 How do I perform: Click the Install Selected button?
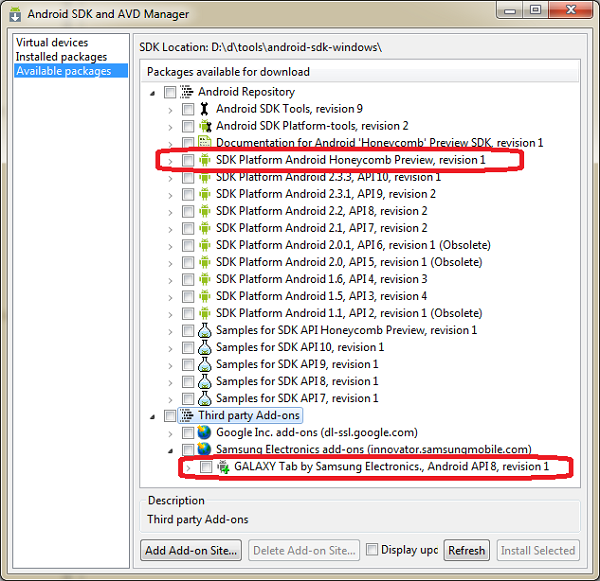tap(538, 550)
